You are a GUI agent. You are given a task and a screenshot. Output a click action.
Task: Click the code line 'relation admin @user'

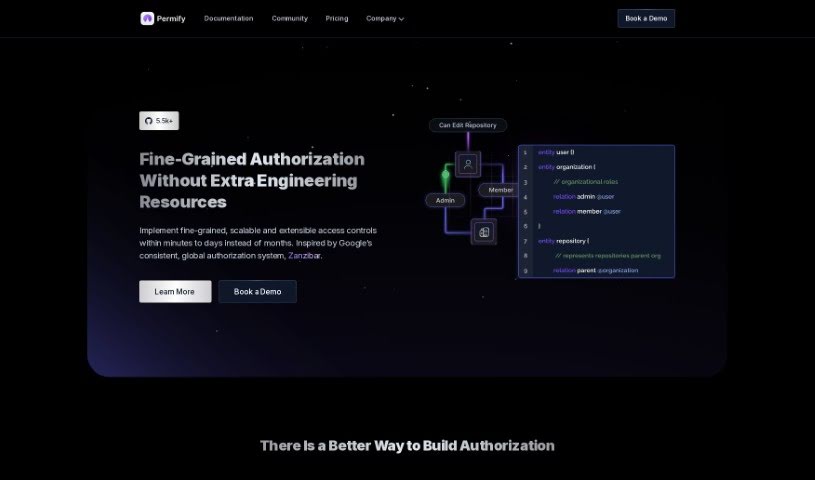(x=584, y=197)
